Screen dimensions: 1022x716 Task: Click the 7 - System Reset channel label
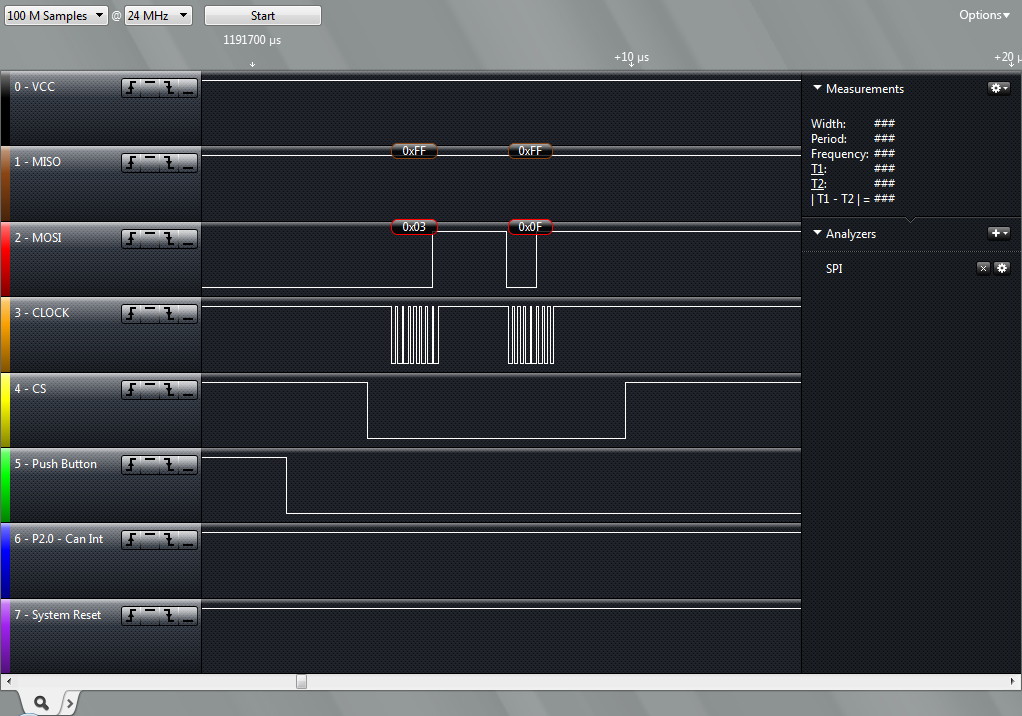coord(57,615)
